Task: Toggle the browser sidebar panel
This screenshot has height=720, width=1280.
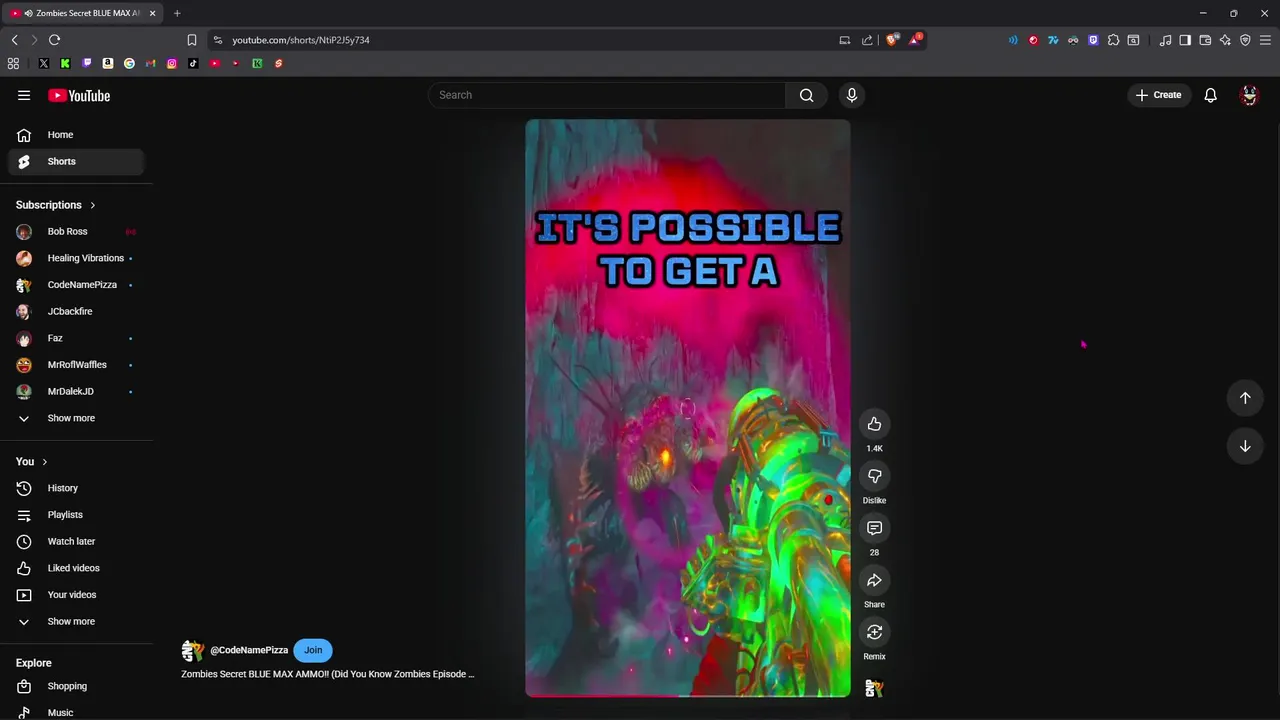Action: click(1185, 40)
